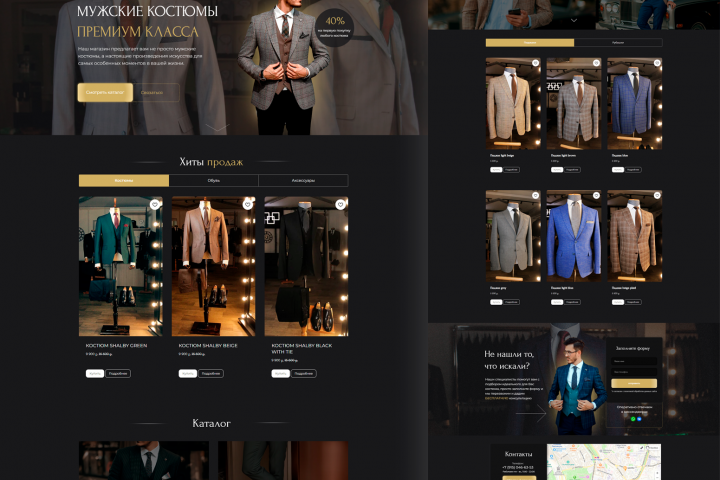Click the Каталог heading

tap(211, 423)
